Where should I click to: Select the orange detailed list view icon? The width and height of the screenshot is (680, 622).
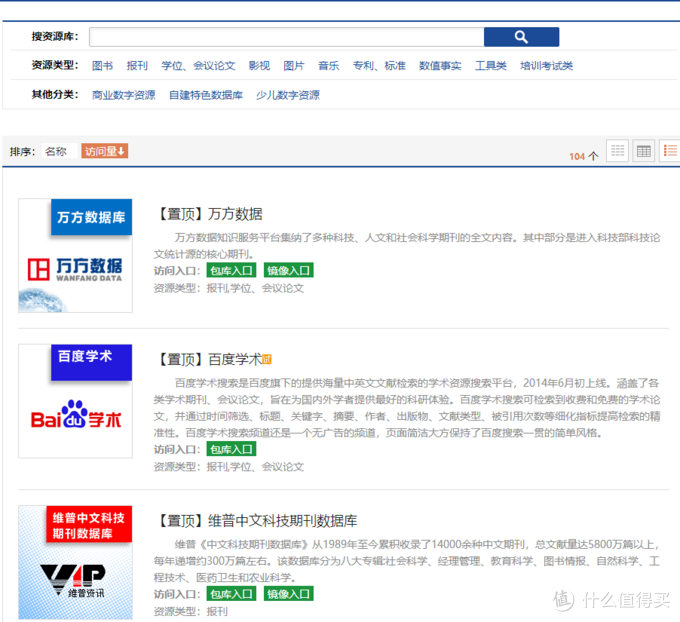[x=669, y=151]
